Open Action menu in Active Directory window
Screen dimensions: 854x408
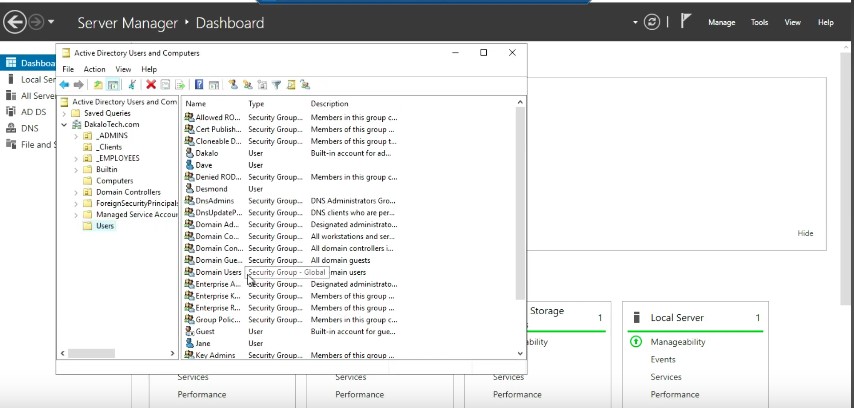point(94,69)
